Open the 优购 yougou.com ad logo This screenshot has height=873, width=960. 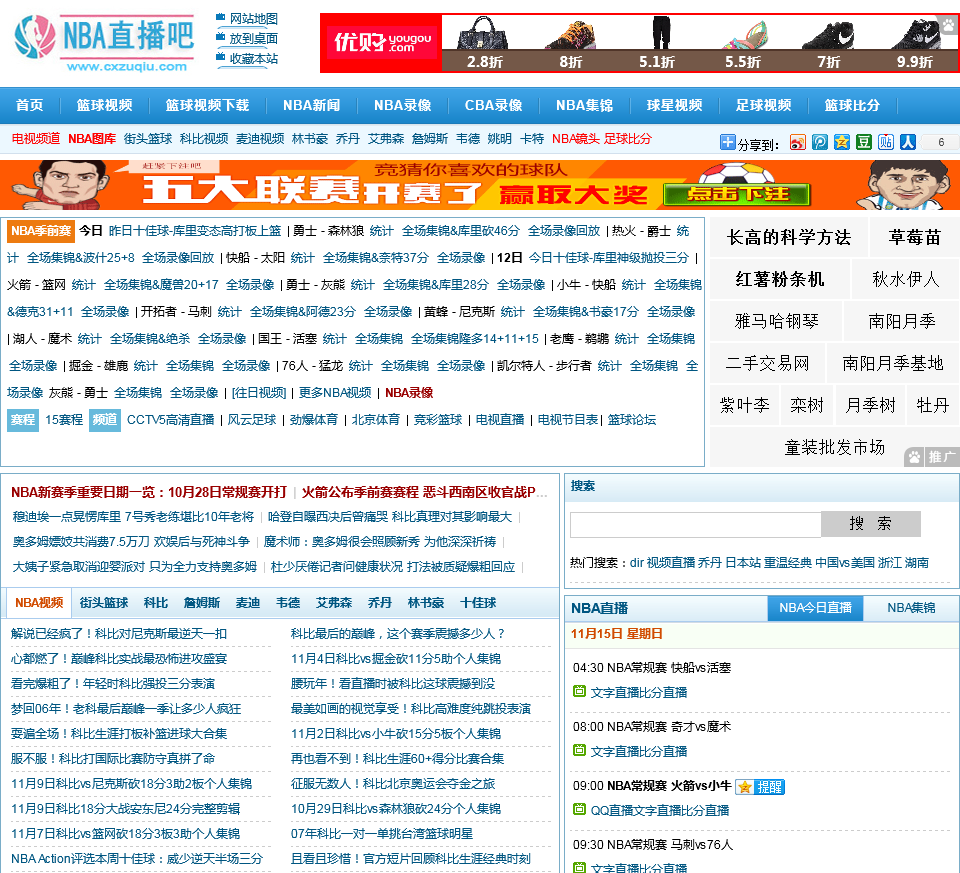tap(382, 43)
